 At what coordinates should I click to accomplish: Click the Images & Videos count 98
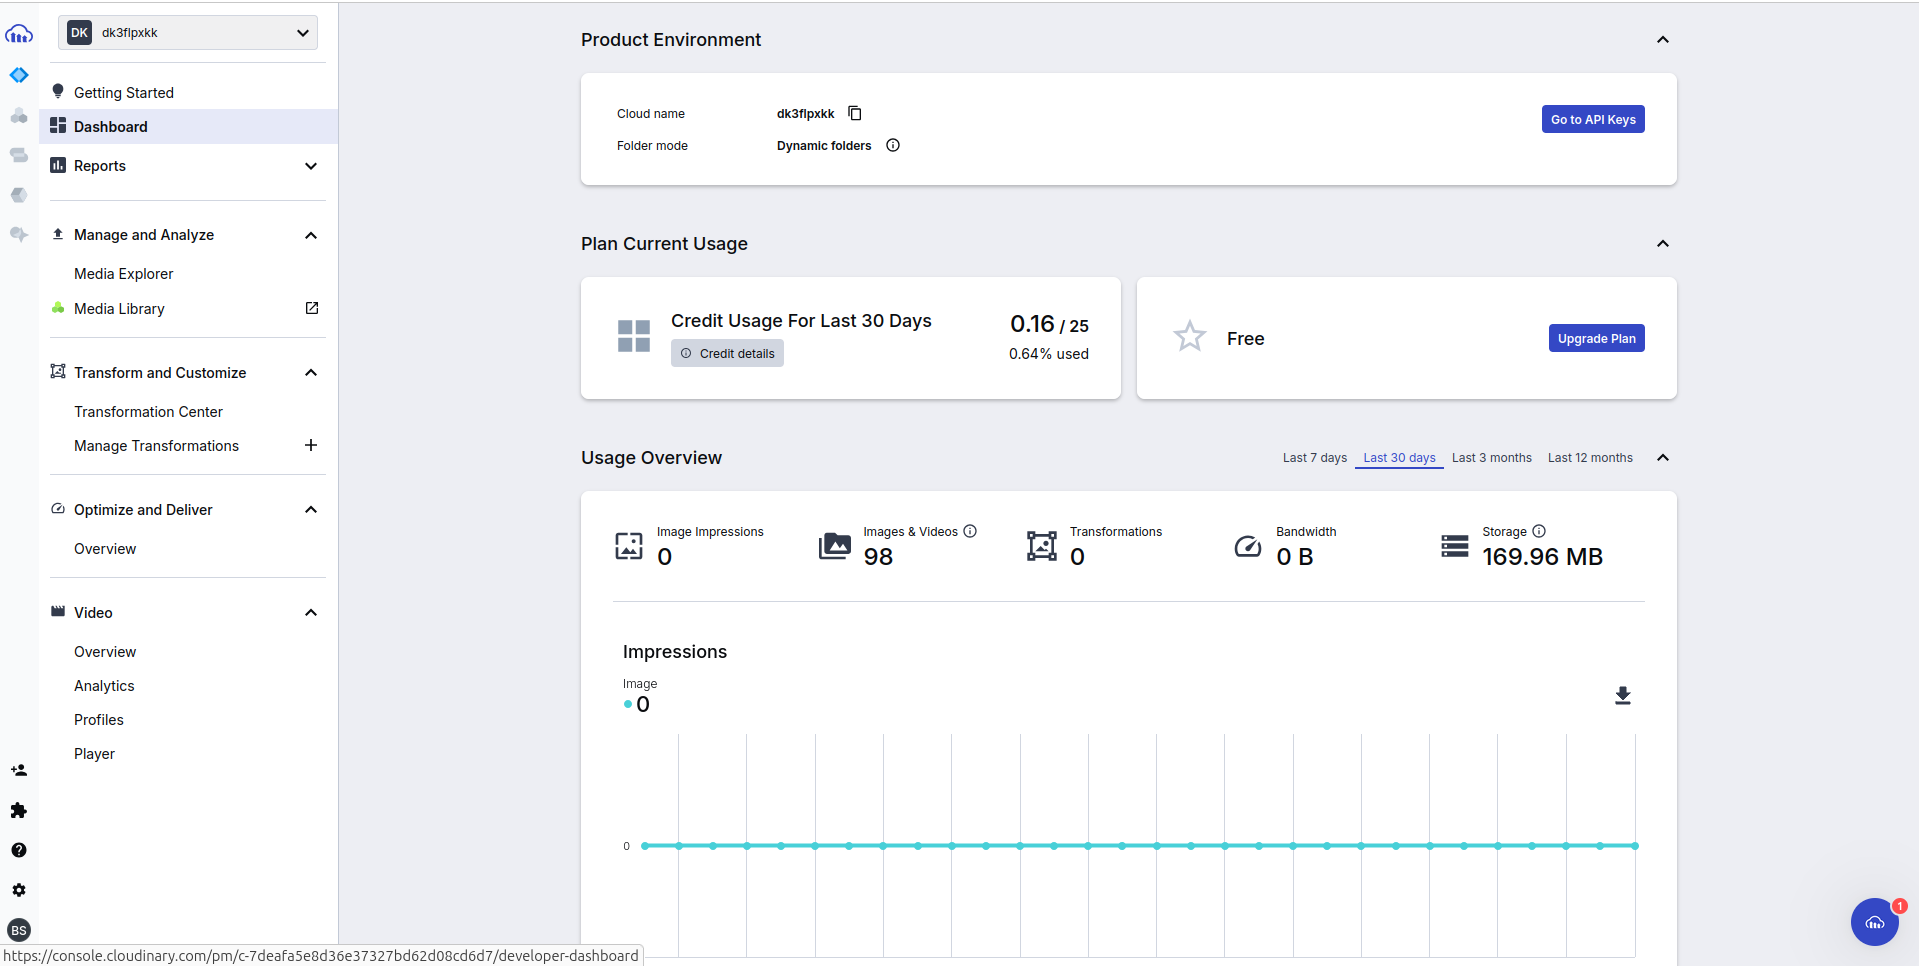pos(878,557)
